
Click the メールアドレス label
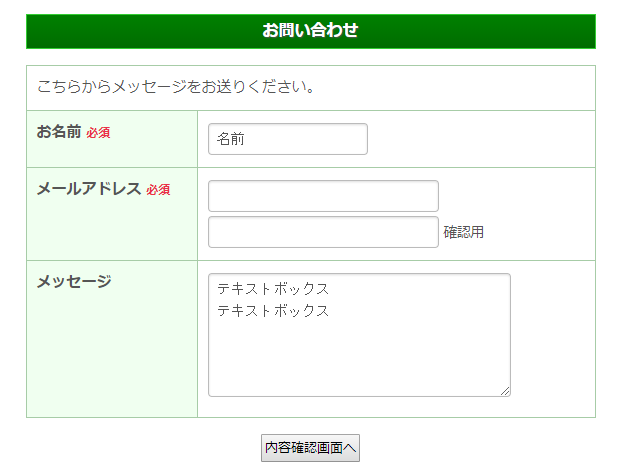coord(89,188)
